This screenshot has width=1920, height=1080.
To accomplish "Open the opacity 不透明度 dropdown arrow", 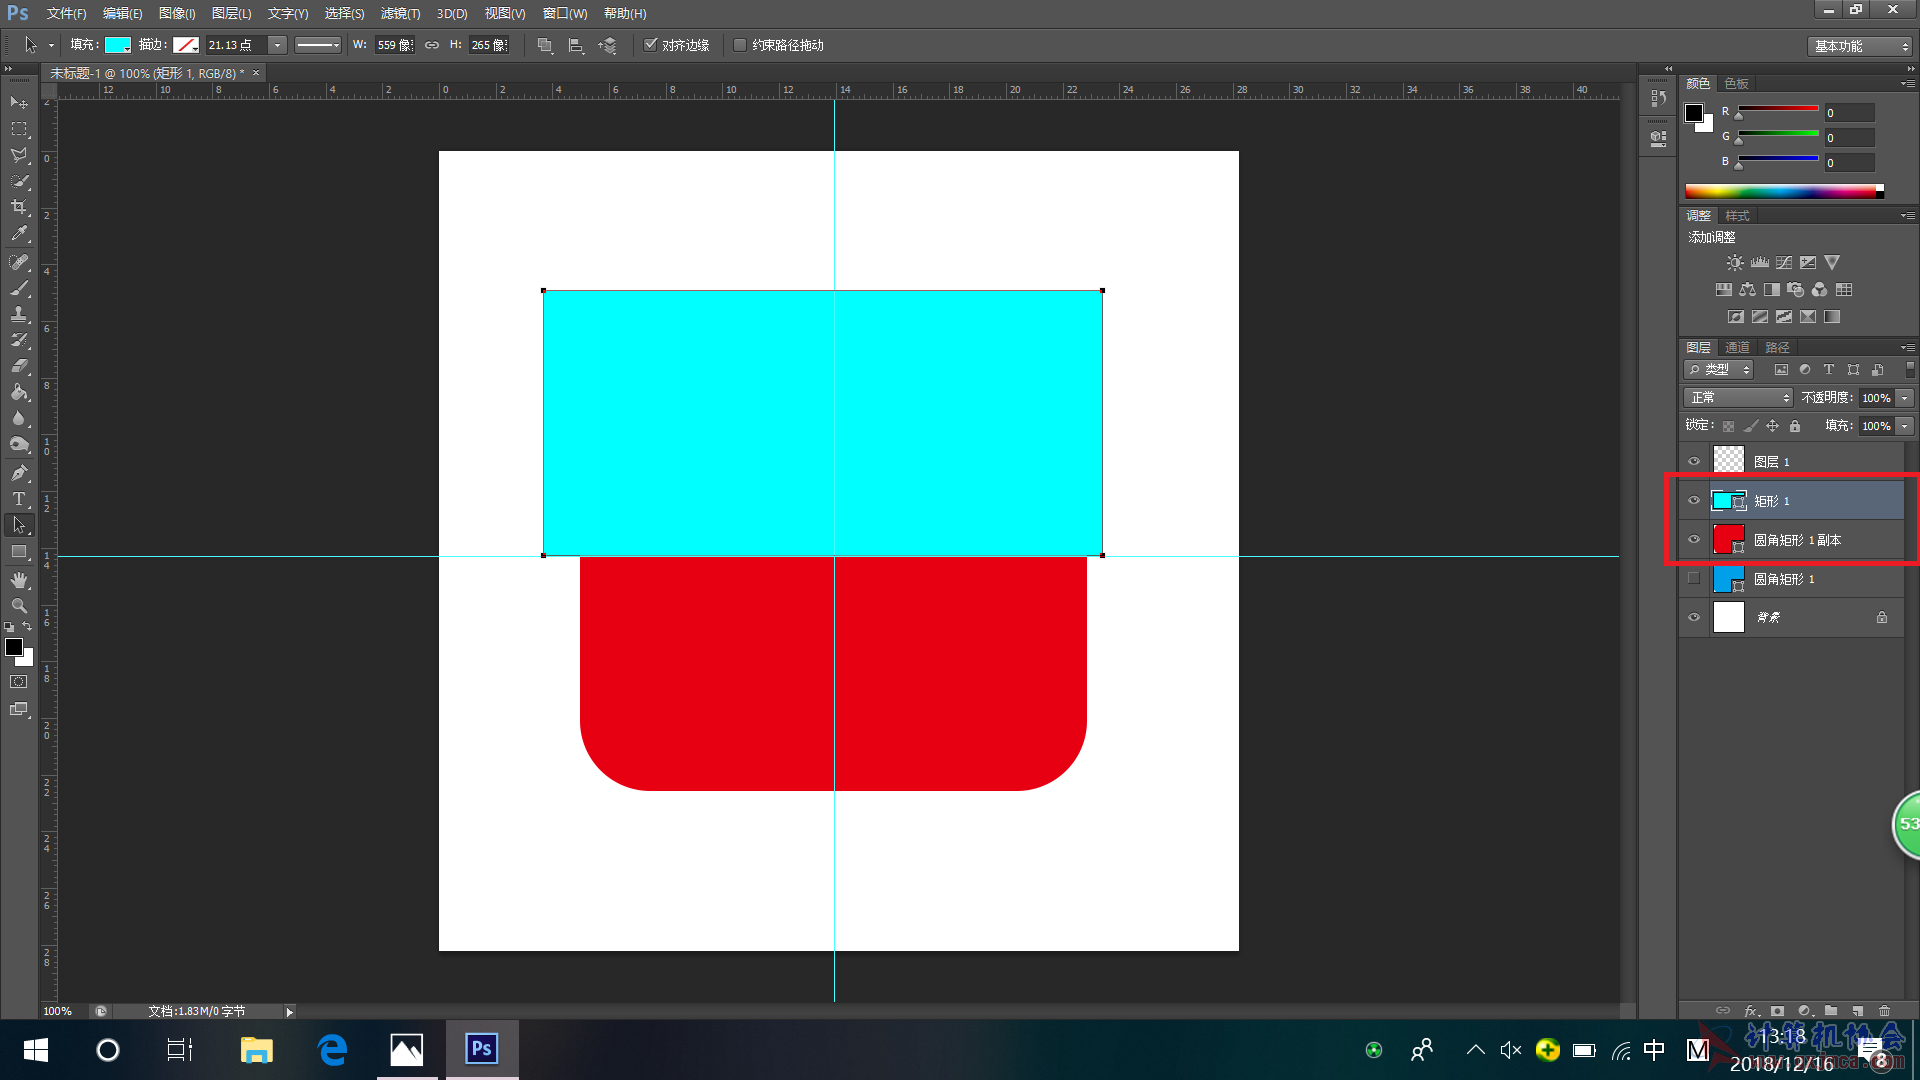I will point(1905,398).
